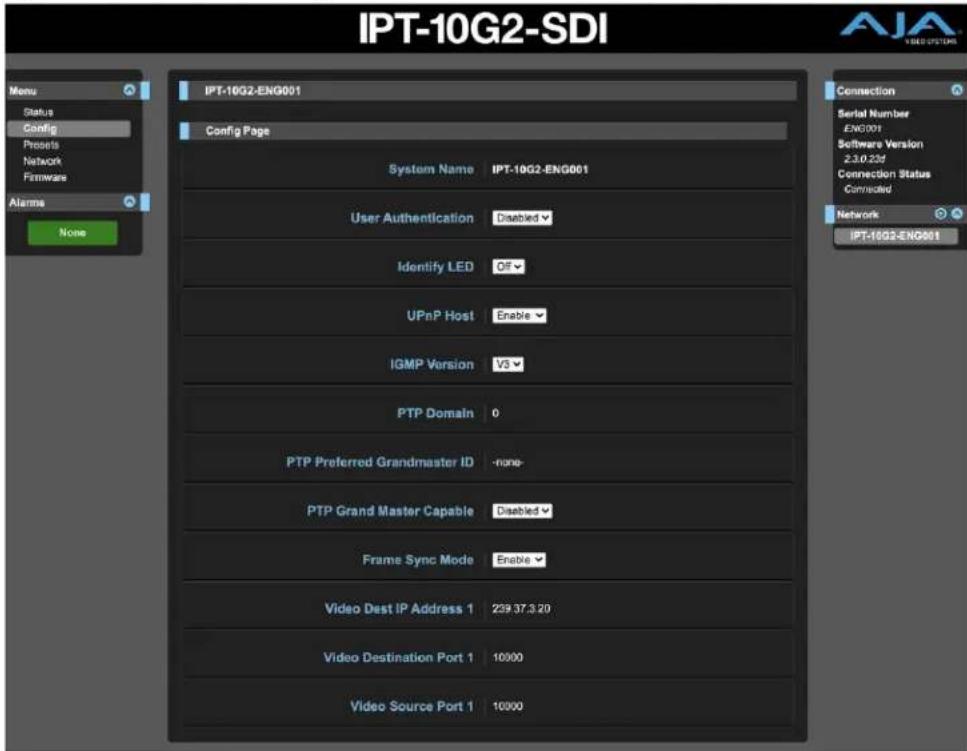967x751 pixels.
Task: Open the Firmware menu page
Action: click(45, 177)
